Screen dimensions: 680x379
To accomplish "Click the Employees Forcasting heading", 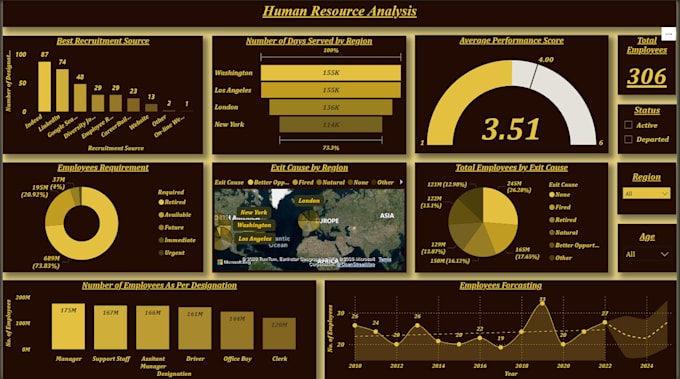I will (x=500, y=285).
